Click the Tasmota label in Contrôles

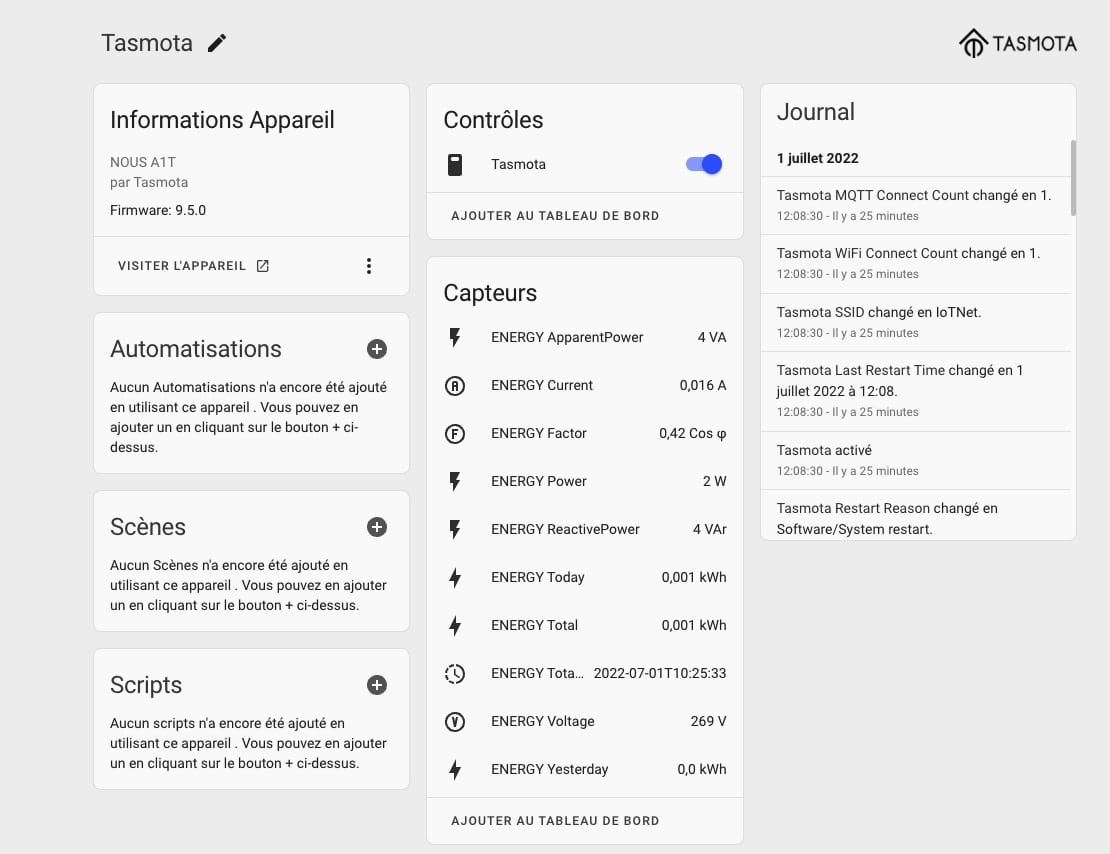(x=518, y=164)
